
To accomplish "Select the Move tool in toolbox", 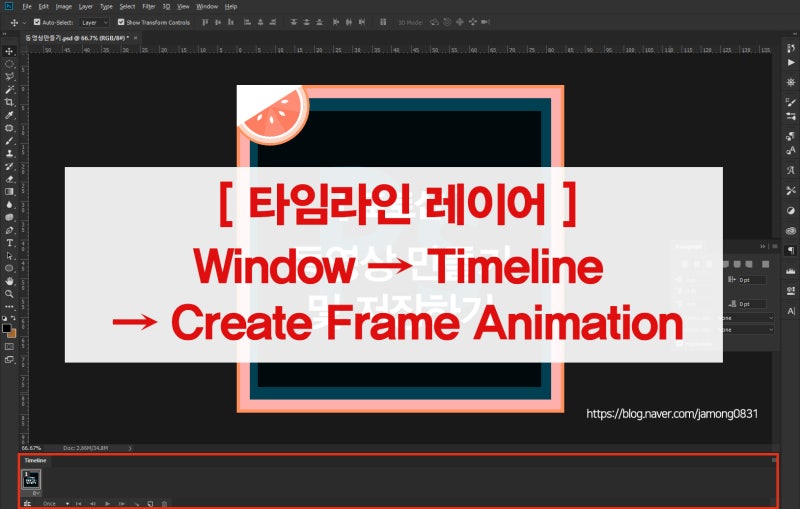I will tap(9, 51).
